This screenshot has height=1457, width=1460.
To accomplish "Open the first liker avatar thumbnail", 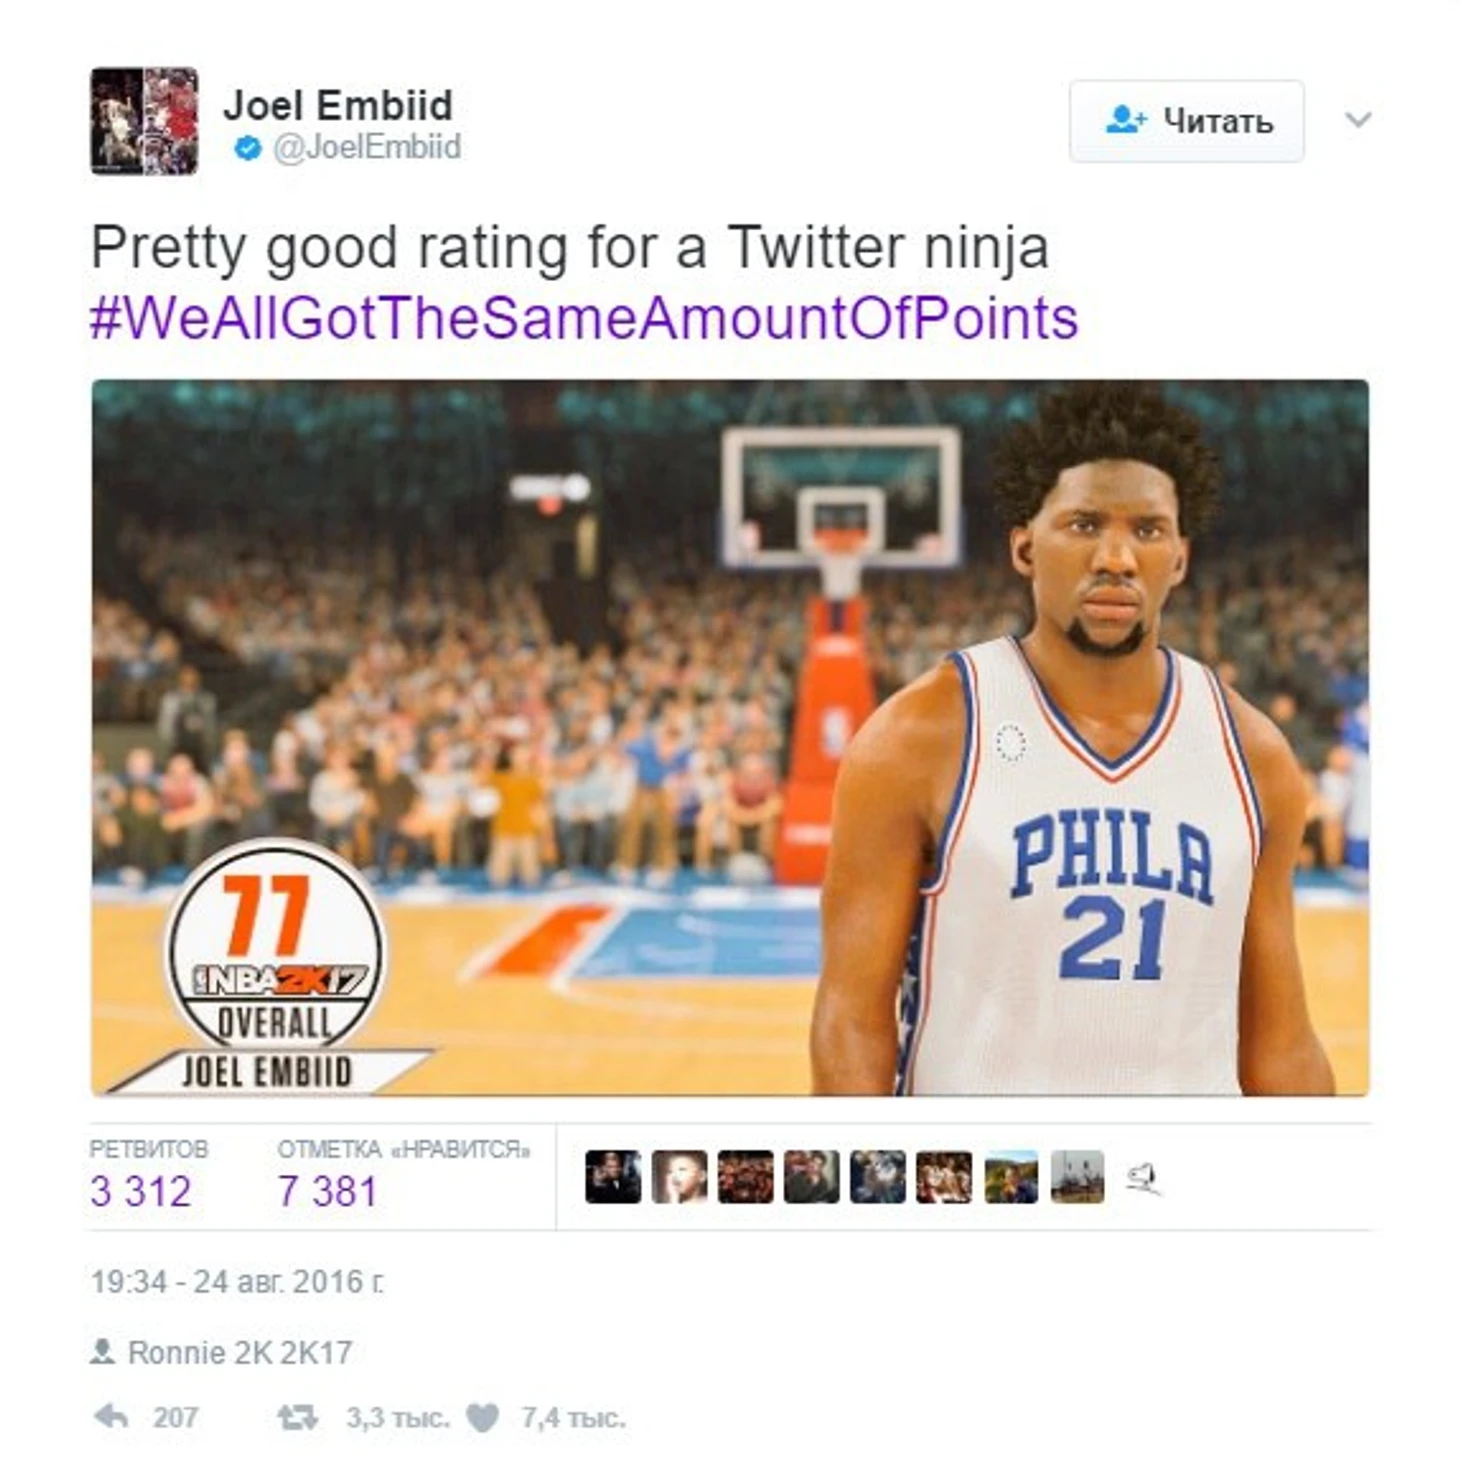I will click(613, 1176).
